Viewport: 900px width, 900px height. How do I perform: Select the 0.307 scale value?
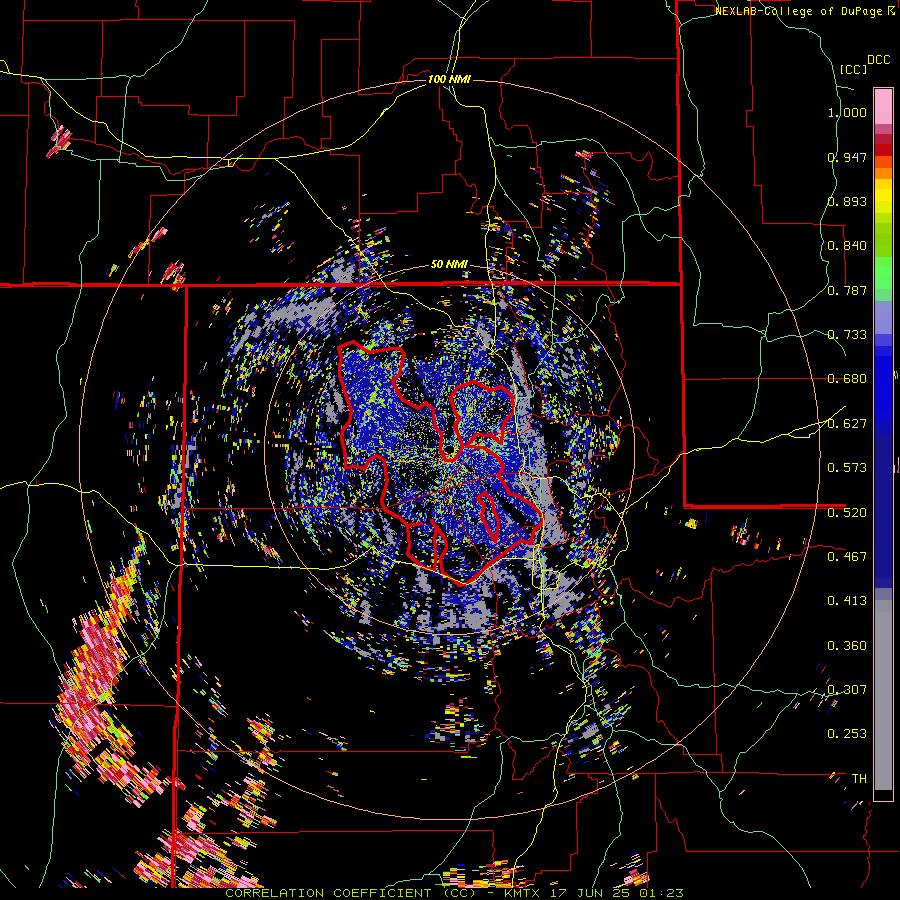pos(847,689)
